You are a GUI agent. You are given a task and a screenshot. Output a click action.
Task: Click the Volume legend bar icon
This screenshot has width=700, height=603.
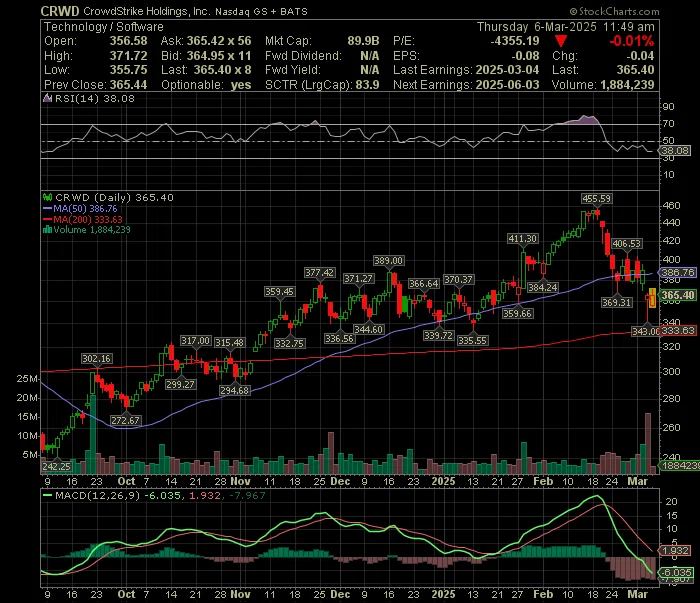(x=47, y=230)
